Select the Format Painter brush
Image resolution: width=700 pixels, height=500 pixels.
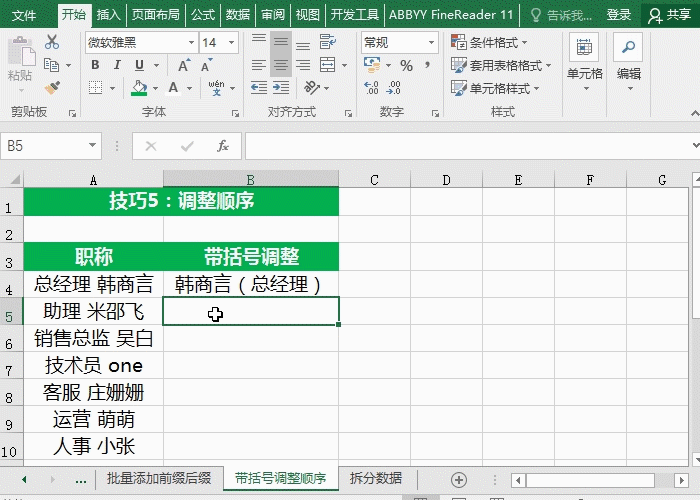coord(52,88)
